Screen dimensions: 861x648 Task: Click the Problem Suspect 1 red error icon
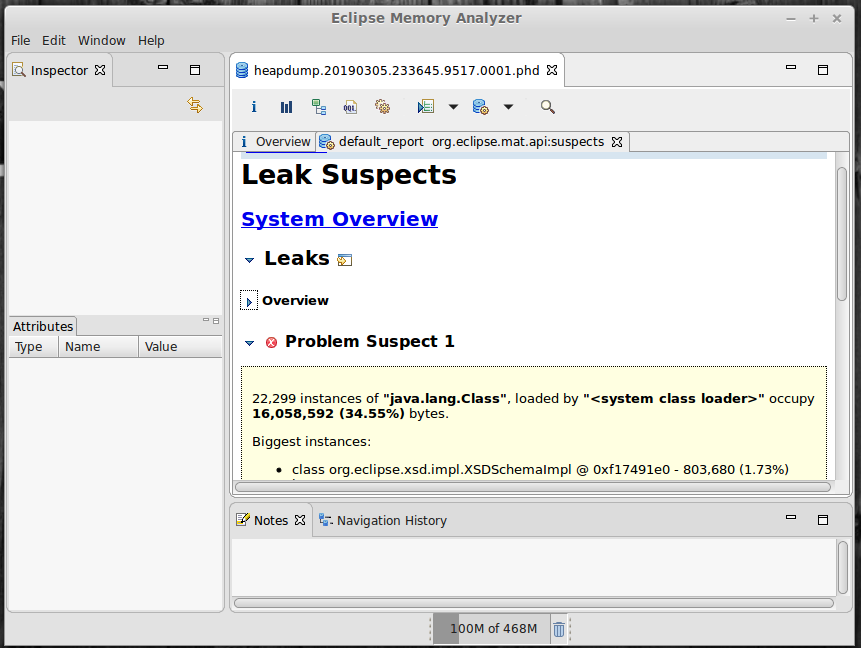pyautogui.click(x=271, y=343)
